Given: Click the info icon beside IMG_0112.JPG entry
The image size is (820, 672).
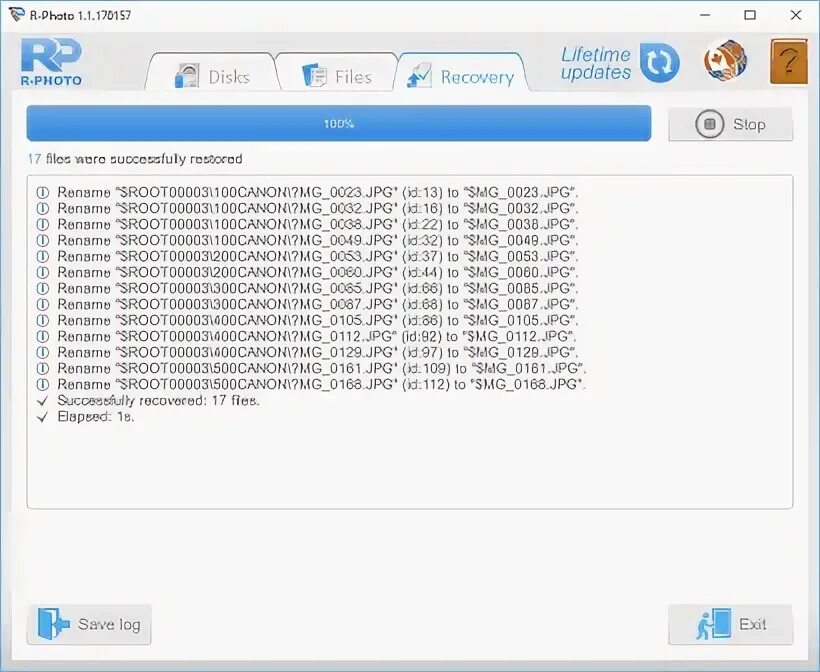Looking at the screenshot, I should pyautogui.click(x=42, y=336).
